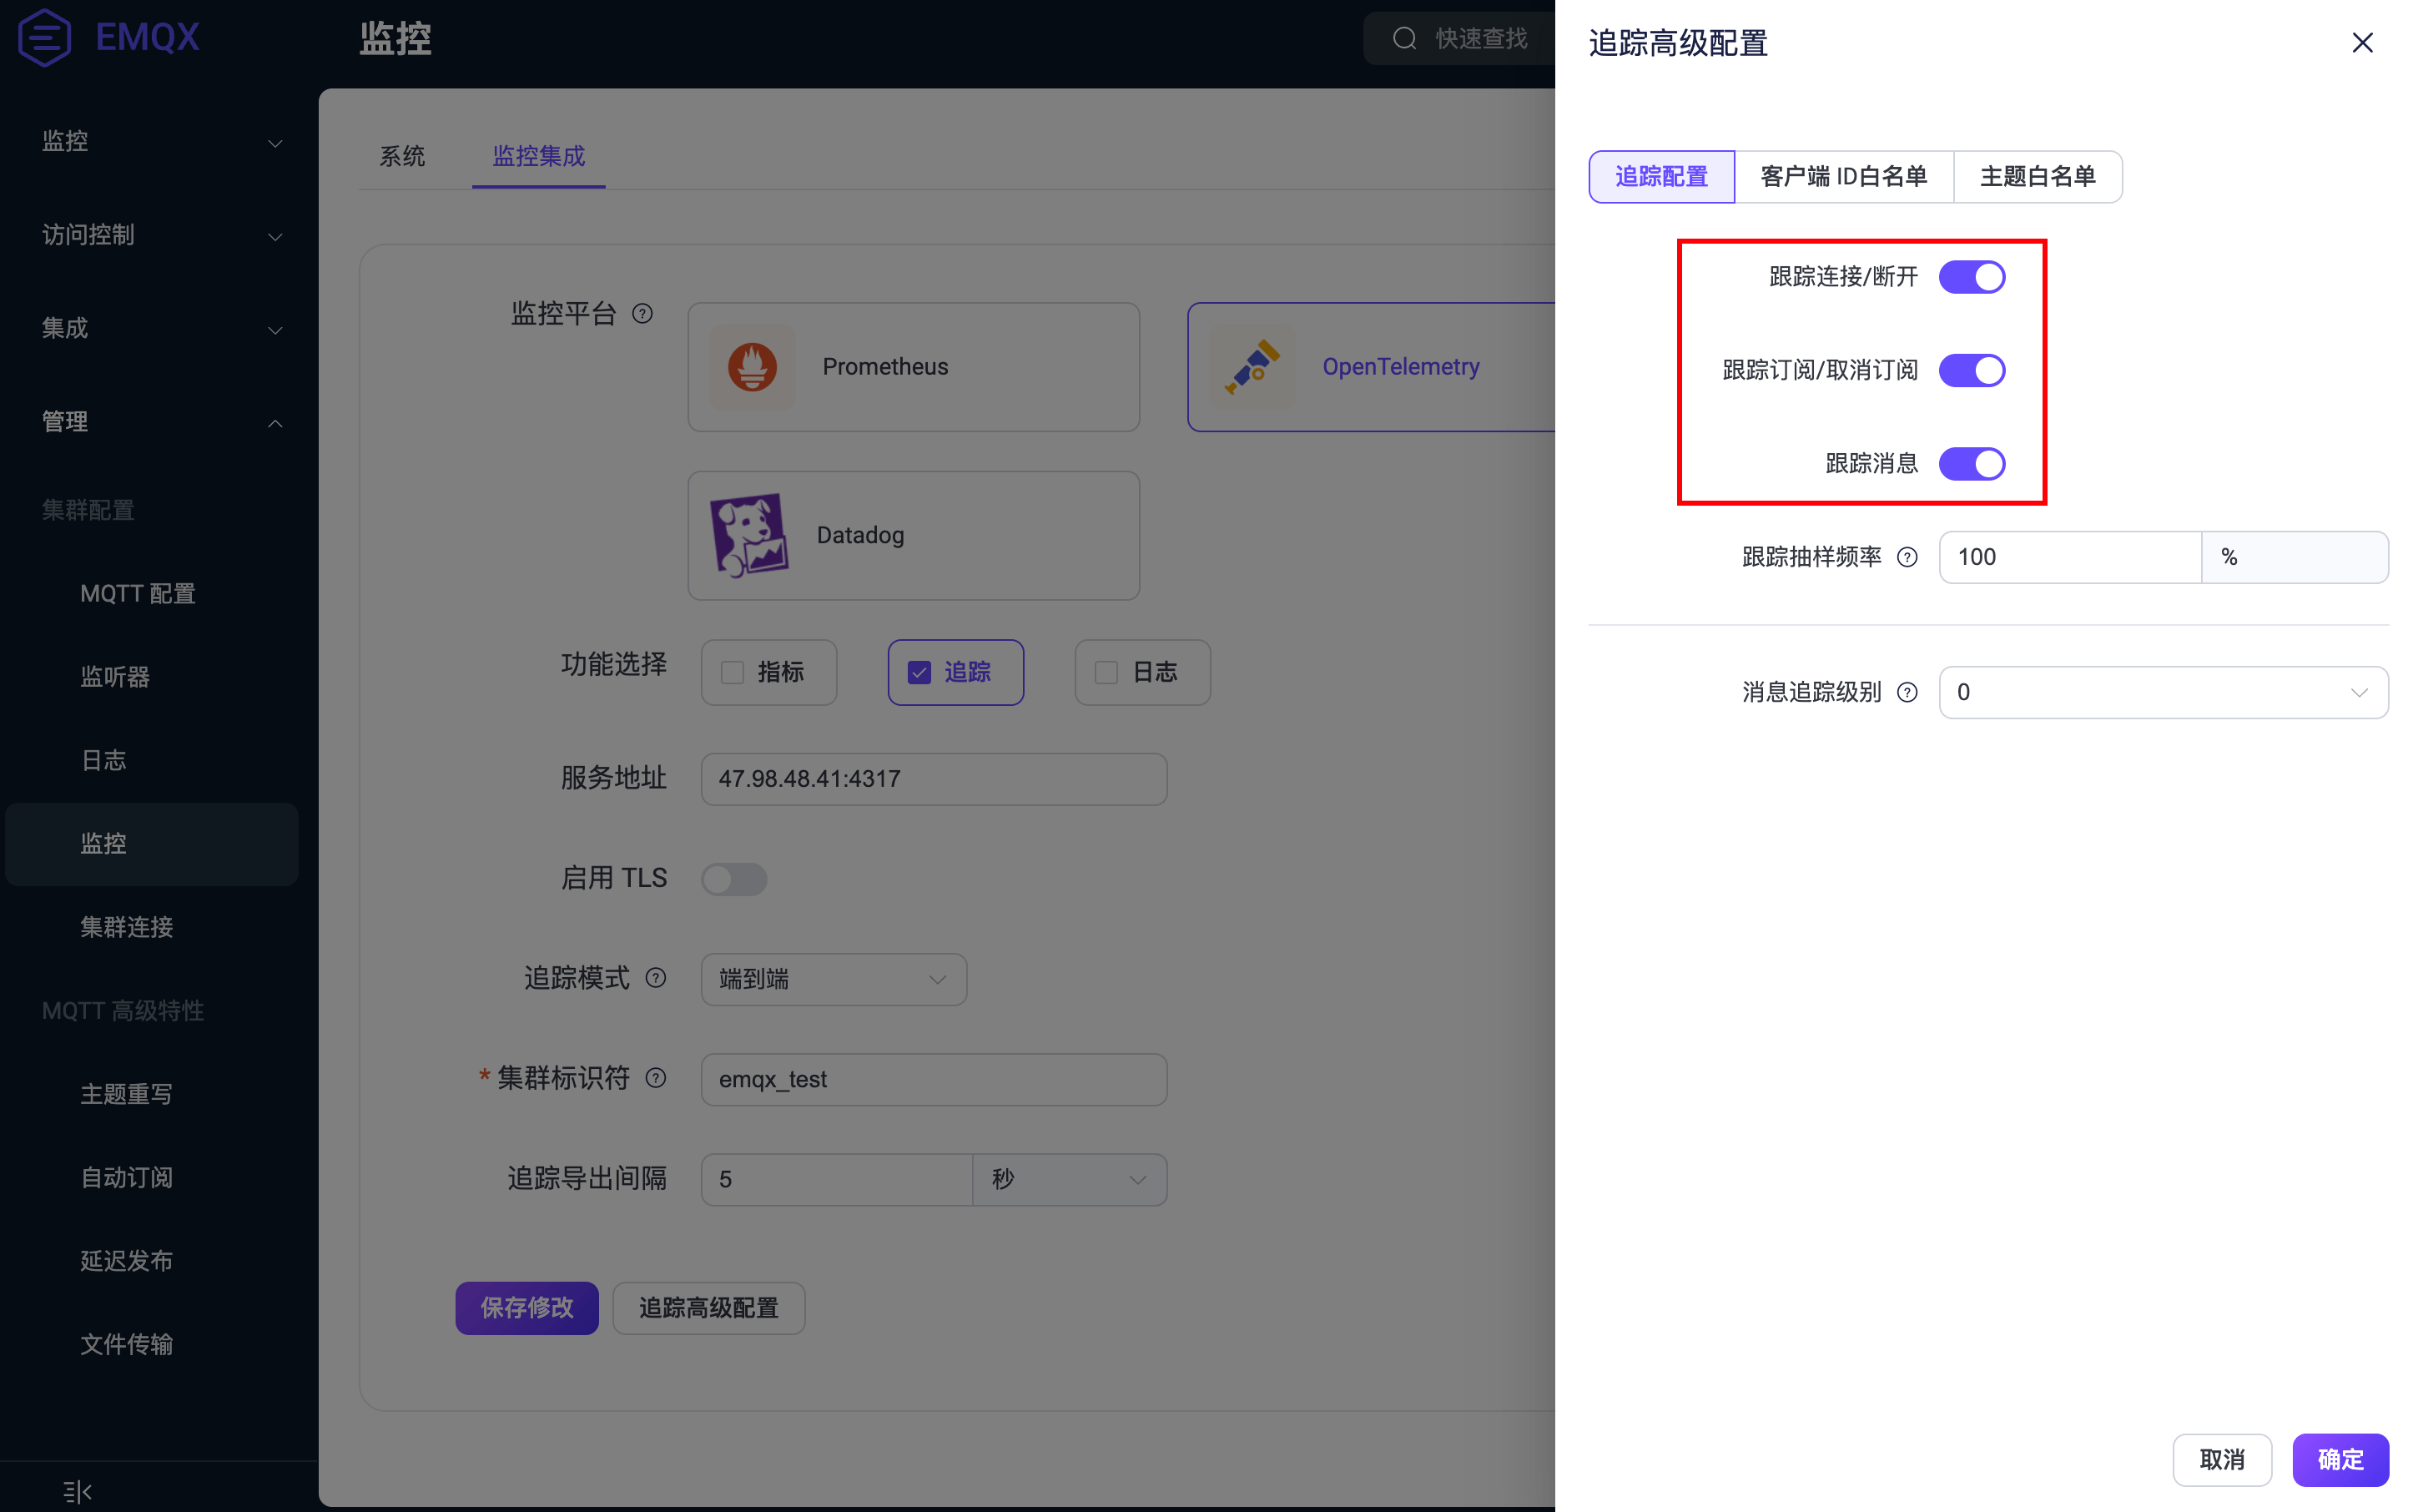The image size is (2413, 1512).
Task: Click the sidebar collapse icon
Action: point(77,1491)
